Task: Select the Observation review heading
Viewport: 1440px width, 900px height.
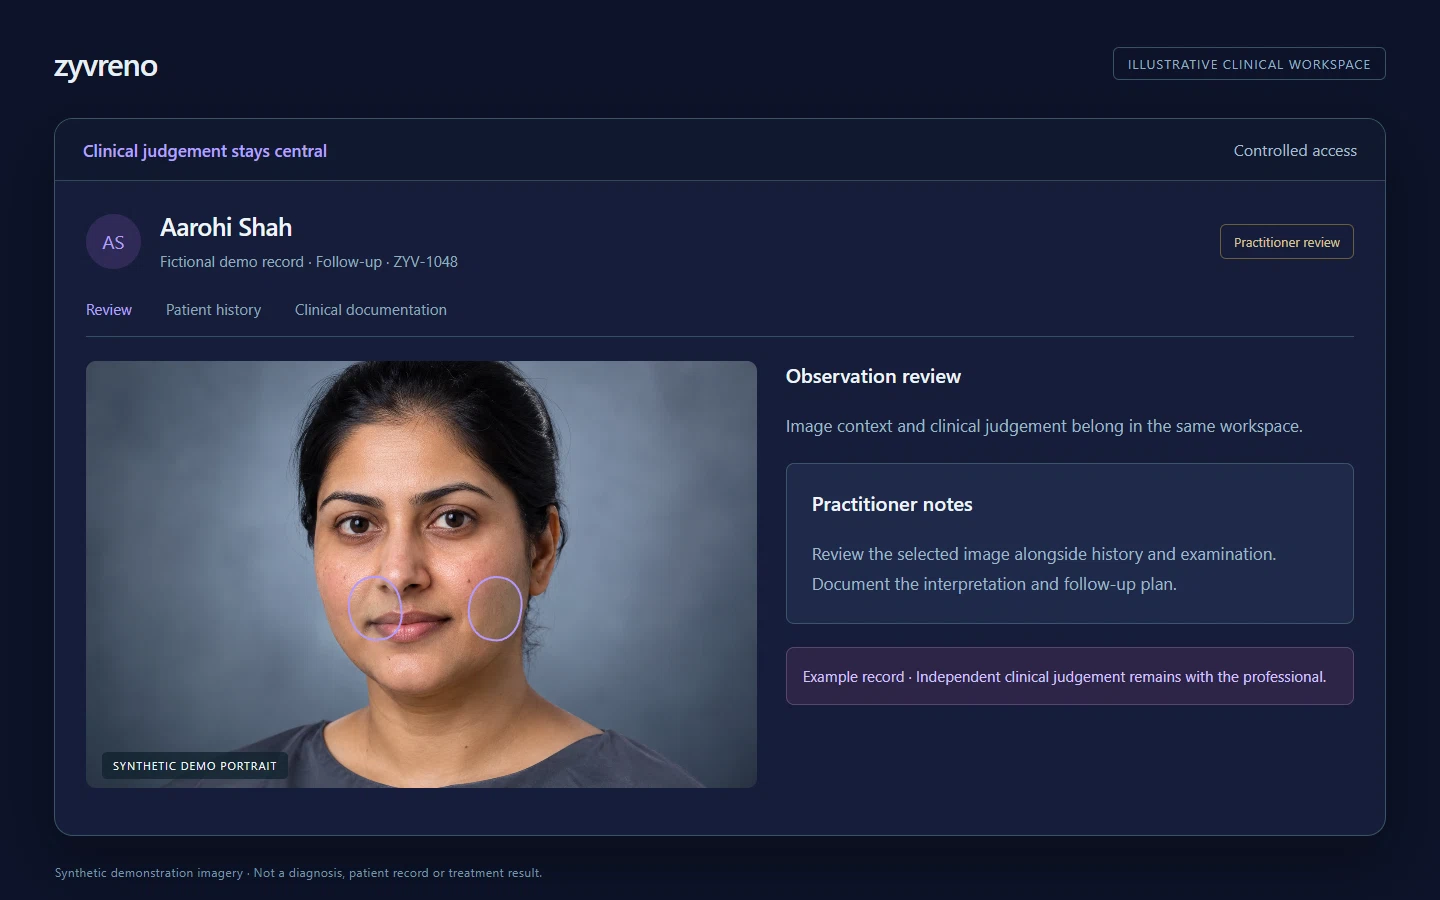Action: [873, 377]
